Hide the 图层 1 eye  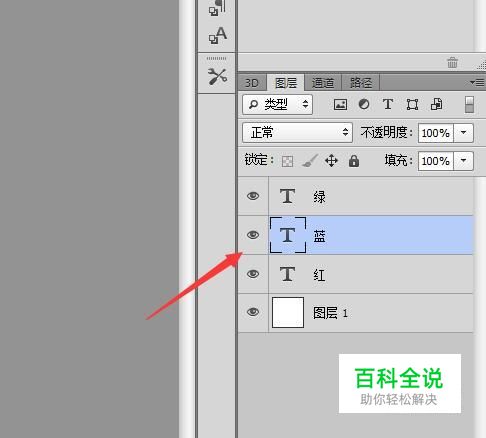pyautogui.click(x=253, y=312)
